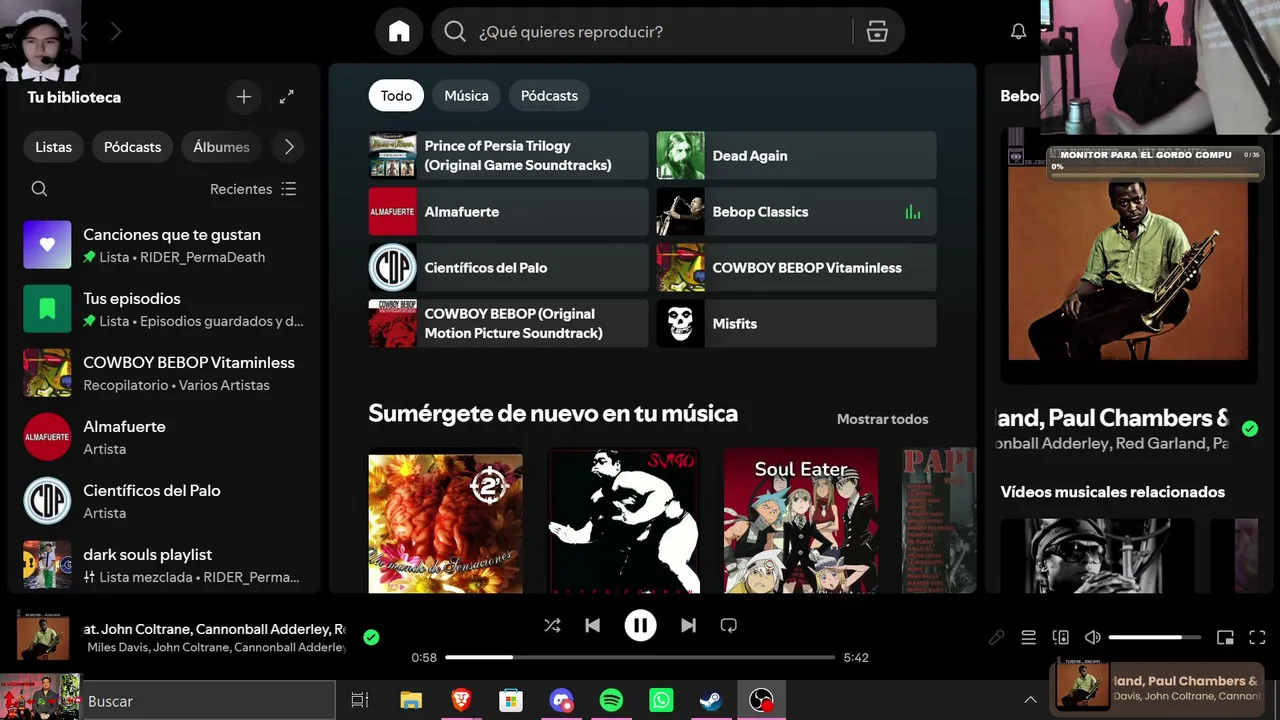Open Prince of Persia Trilogy tile
Image resolution: width=1280 pixels, height=720 pixels.
(x=508, y=156)
